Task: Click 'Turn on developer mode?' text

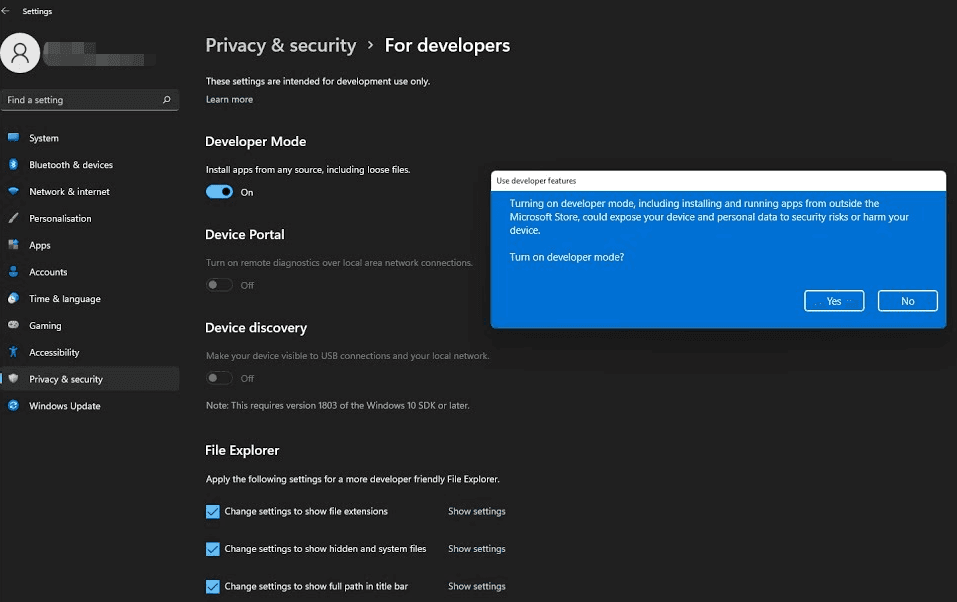Action: [567, 257]
